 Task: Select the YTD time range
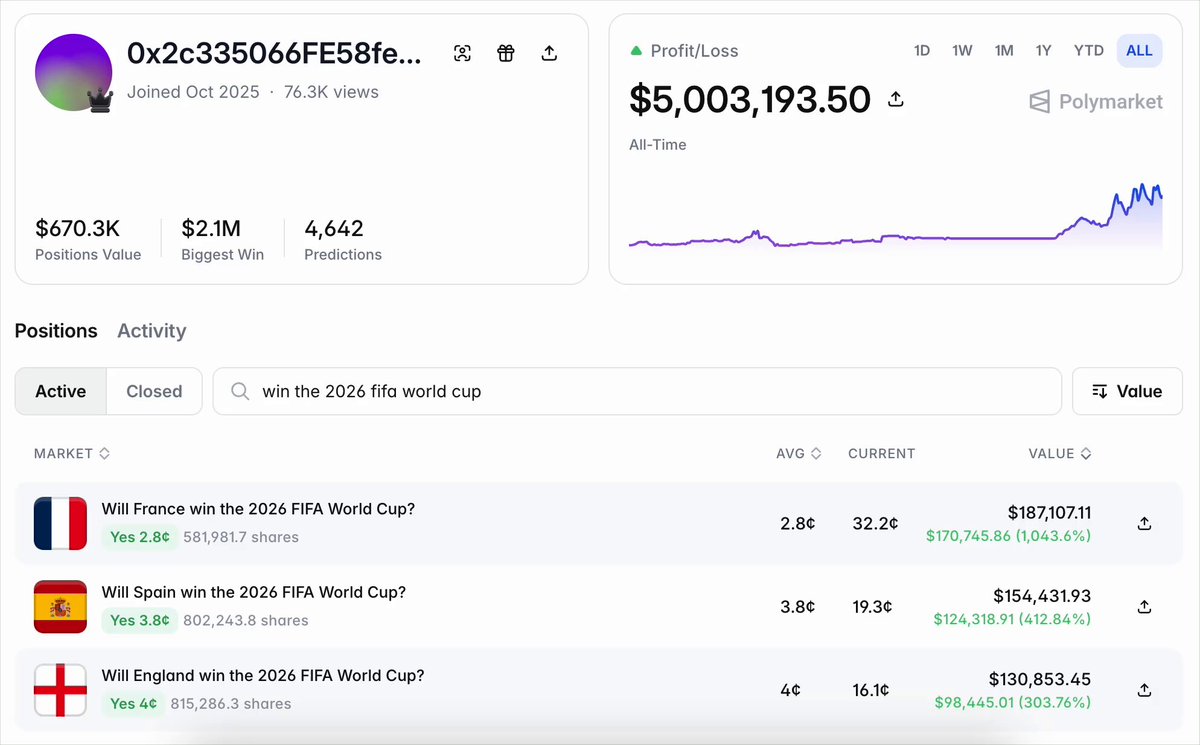point(1088,50)
